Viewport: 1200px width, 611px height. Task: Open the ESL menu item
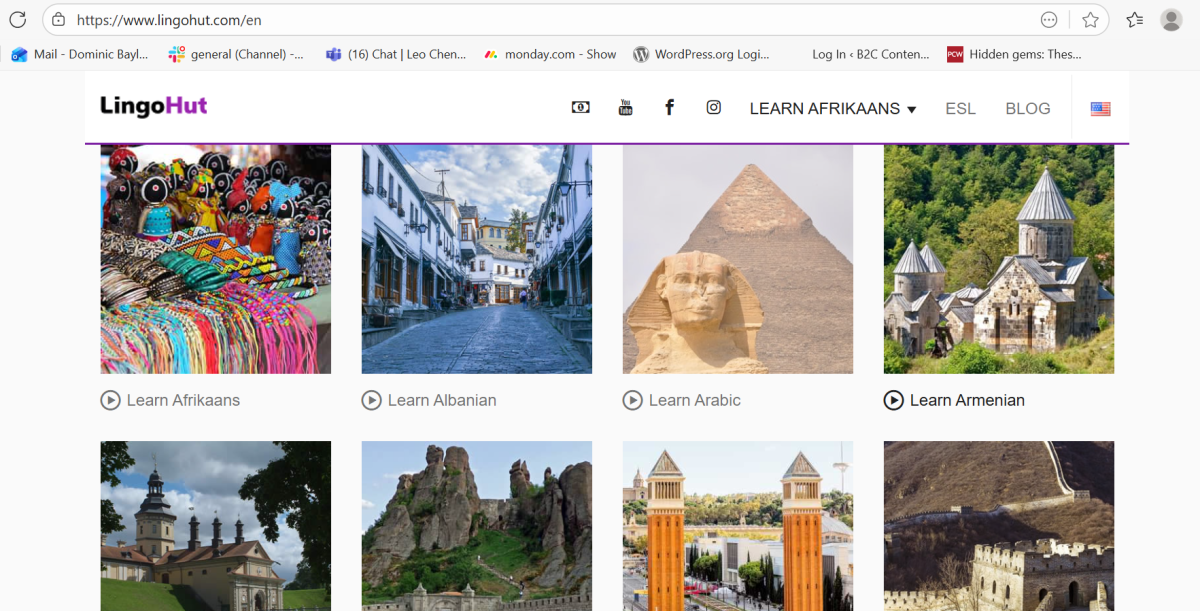click(x=960, y=109)
